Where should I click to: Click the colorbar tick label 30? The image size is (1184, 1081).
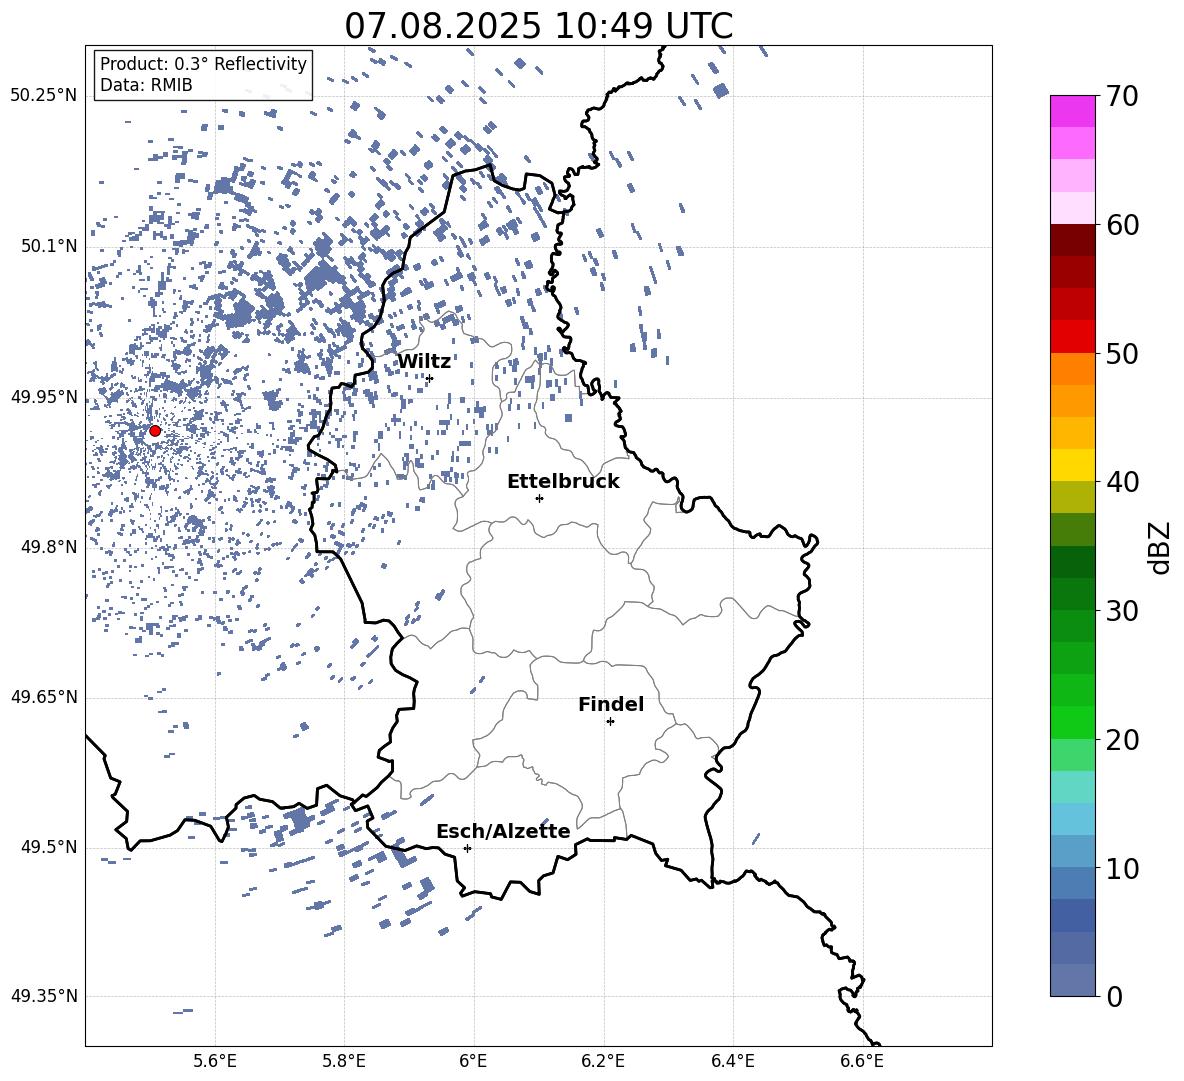click(x=1122, y=611)
